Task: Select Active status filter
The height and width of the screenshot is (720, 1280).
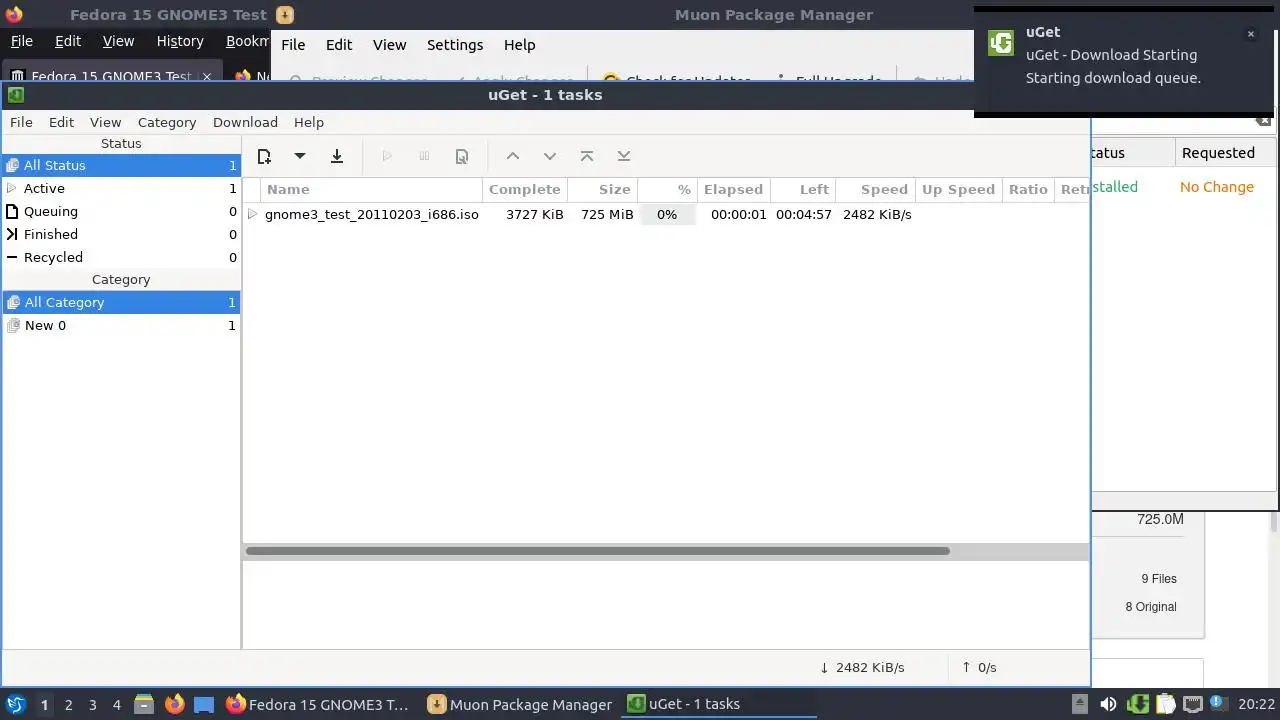Action: point(121,188)
